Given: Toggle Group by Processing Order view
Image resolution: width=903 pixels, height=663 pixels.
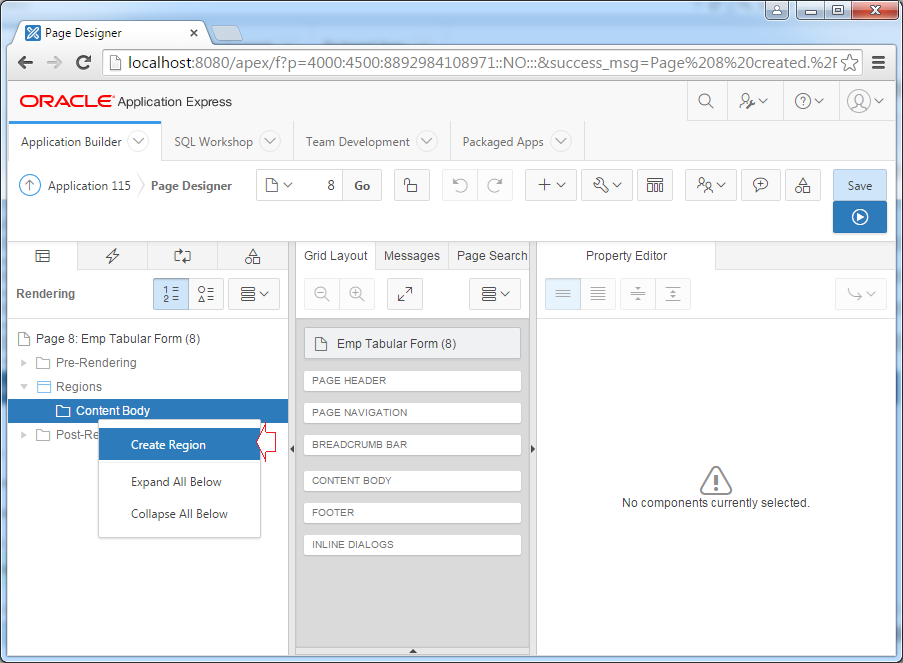Looking at the screenshot, I should (171, 294).
